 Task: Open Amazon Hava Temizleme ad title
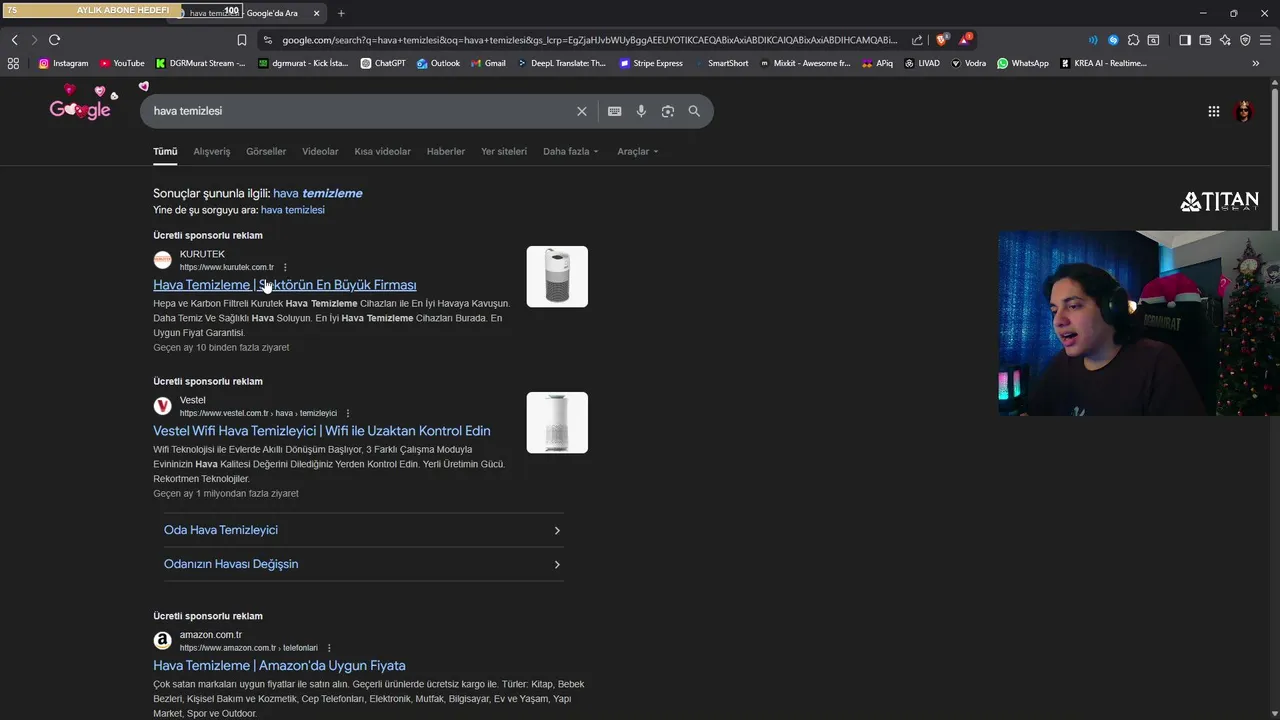279,666
